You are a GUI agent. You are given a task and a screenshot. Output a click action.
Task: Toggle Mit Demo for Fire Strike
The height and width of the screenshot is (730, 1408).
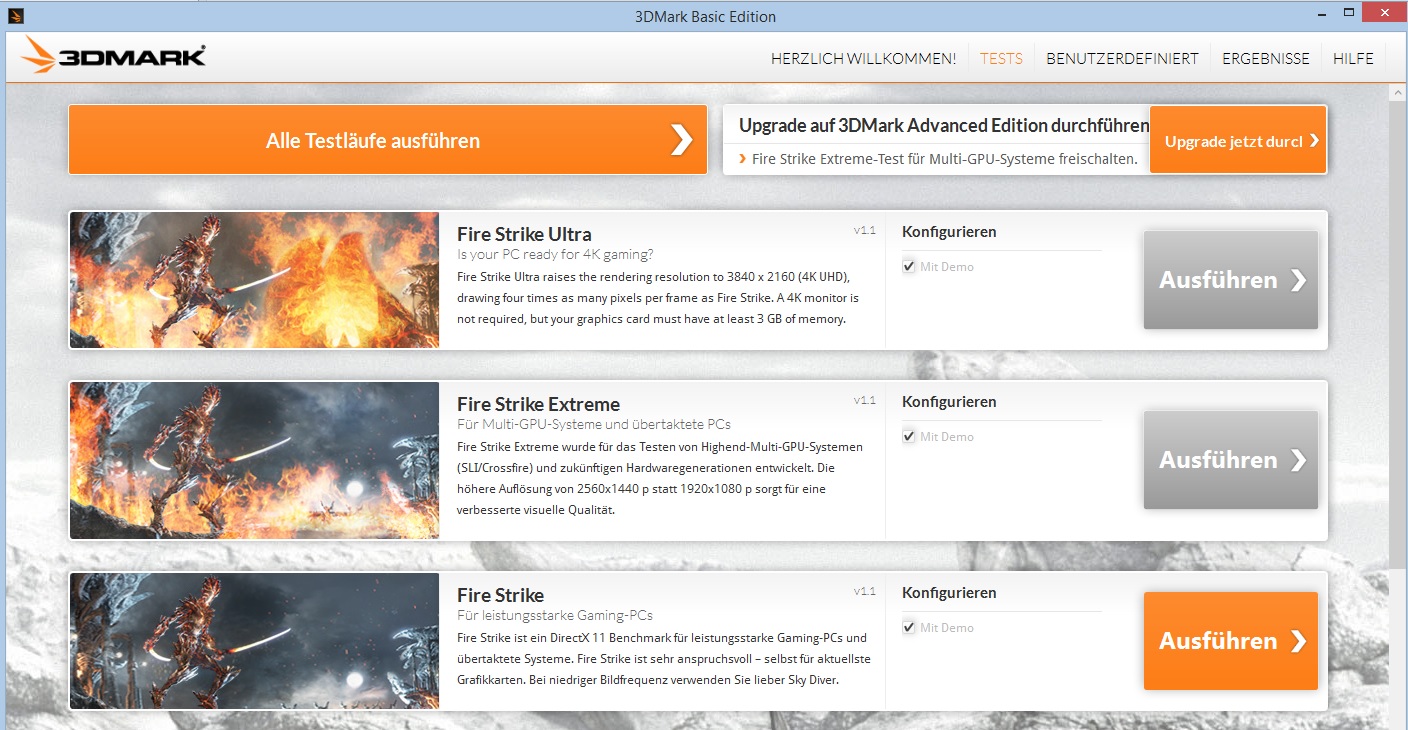[x=908, y=628]
